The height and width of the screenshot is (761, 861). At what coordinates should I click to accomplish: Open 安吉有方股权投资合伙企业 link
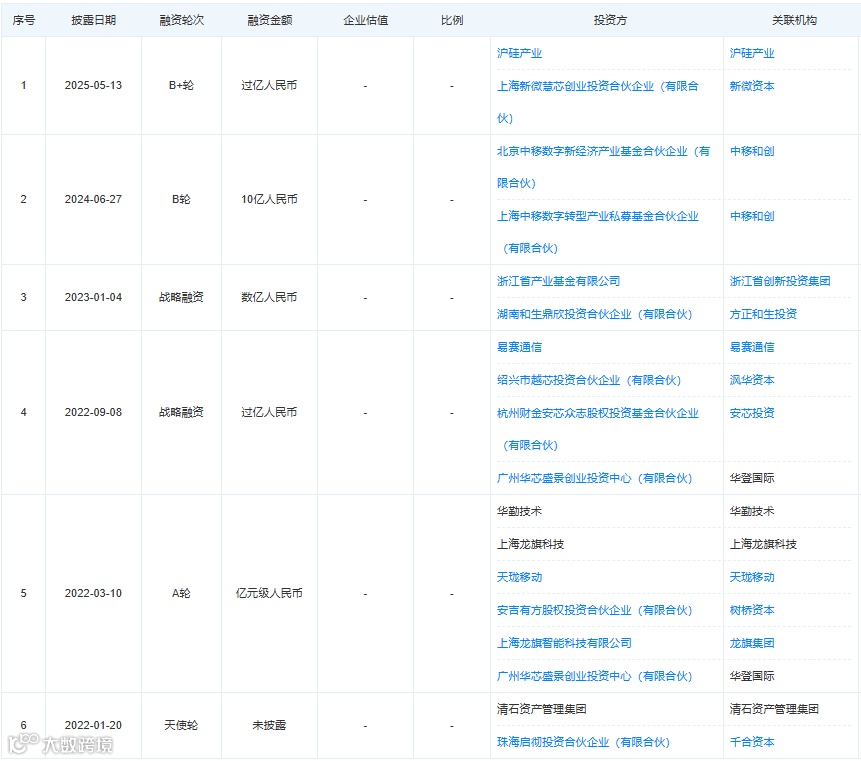pyautogui.click(x=594, y=610)
